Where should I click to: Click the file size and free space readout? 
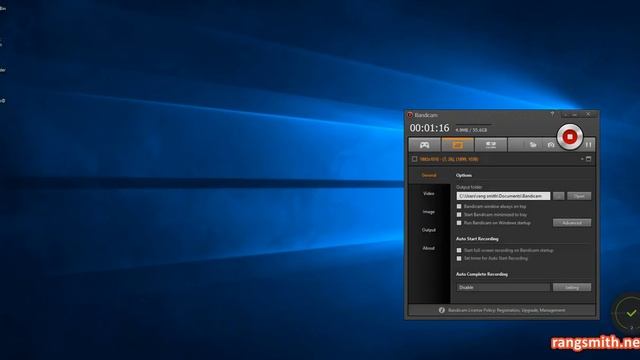coord(471,130)
